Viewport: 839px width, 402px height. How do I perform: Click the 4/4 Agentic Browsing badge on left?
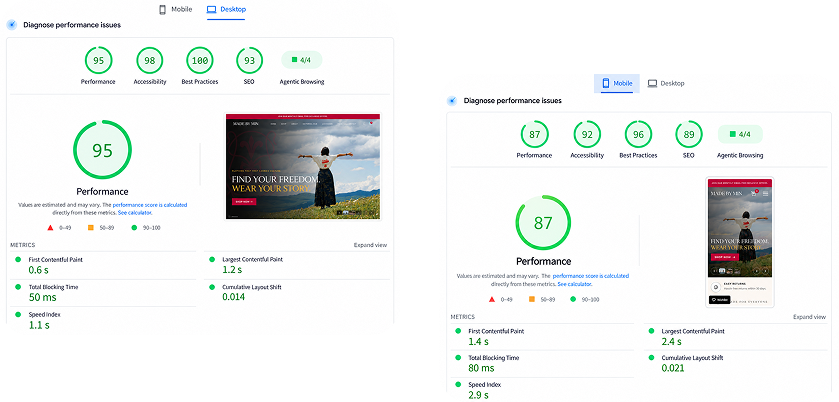pos(302,60)
